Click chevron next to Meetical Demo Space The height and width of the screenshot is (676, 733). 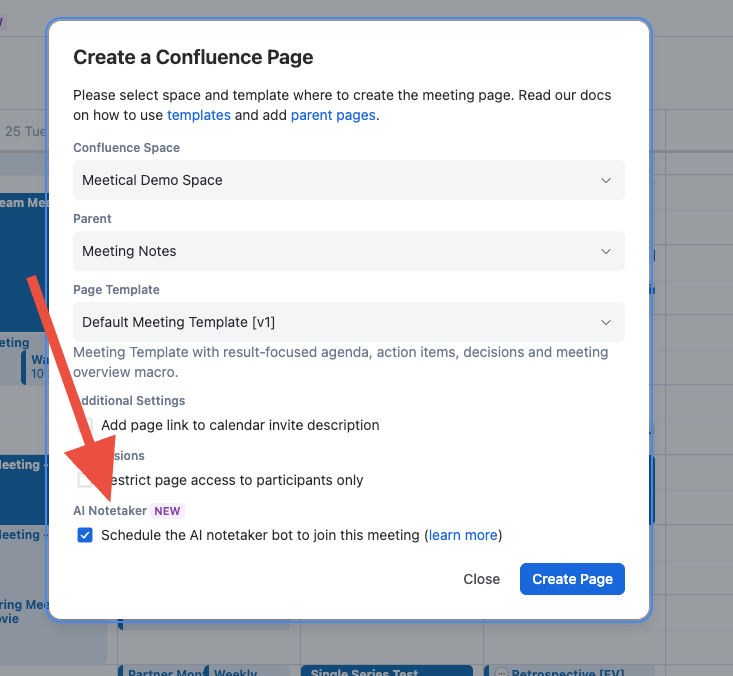point(606,180)
